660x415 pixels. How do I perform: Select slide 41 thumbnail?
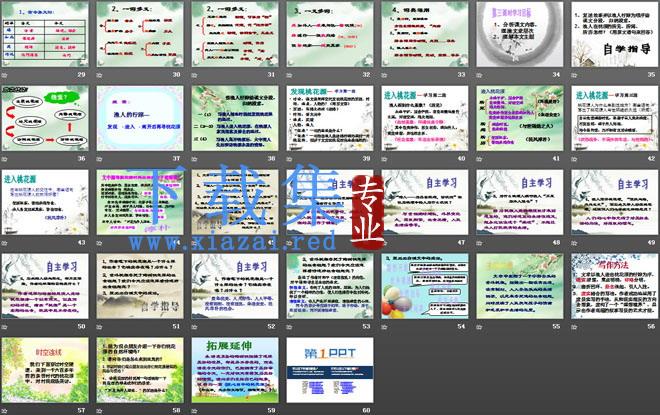click(x=520, y=118)
